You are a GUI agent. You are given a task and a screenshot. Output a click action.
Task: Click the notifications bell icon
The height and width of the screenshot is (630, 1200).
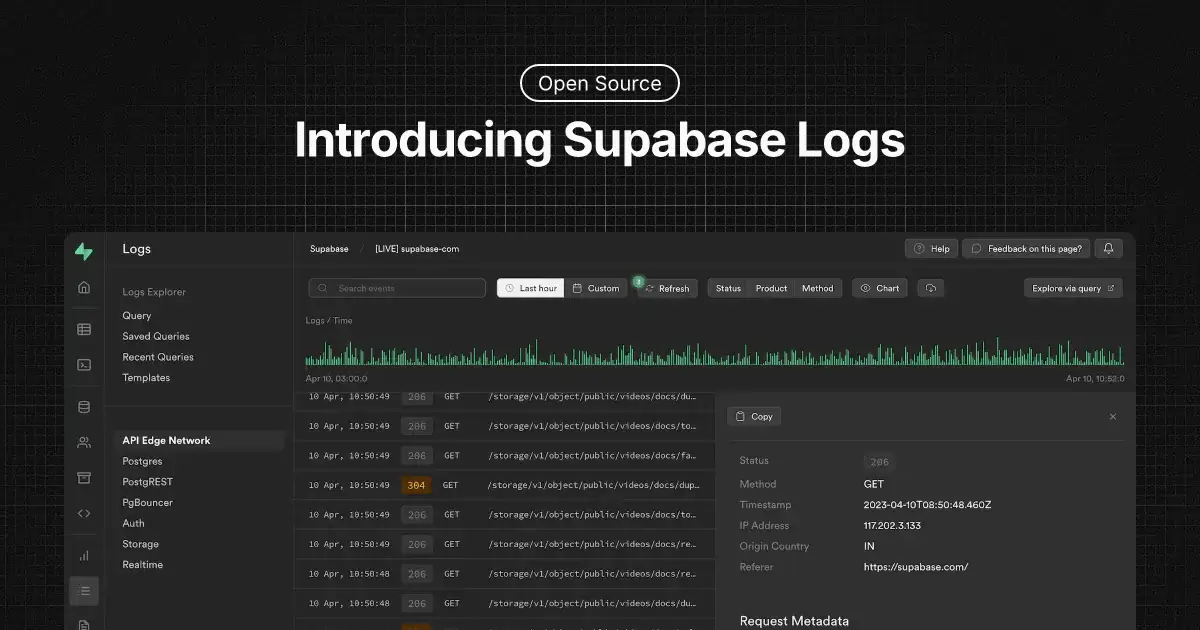(x=1107, y=249)
